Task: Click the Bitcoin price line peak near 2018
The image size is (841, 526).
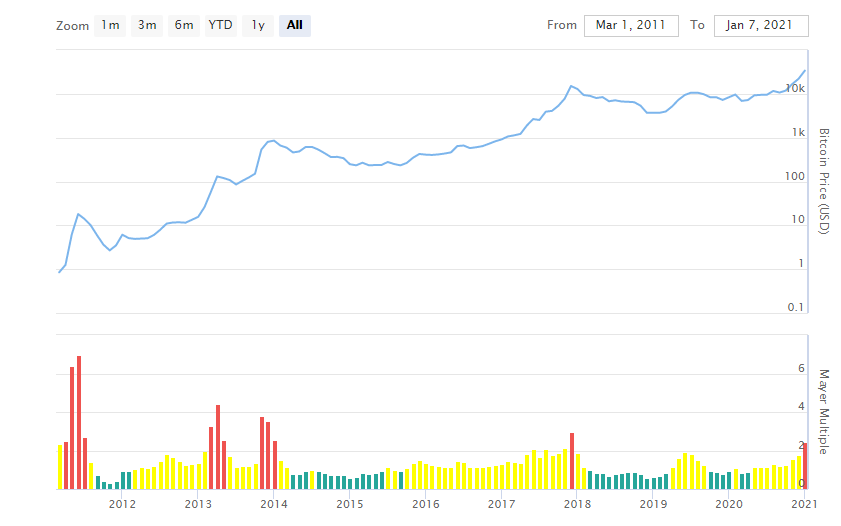Action: pos(571,86)
